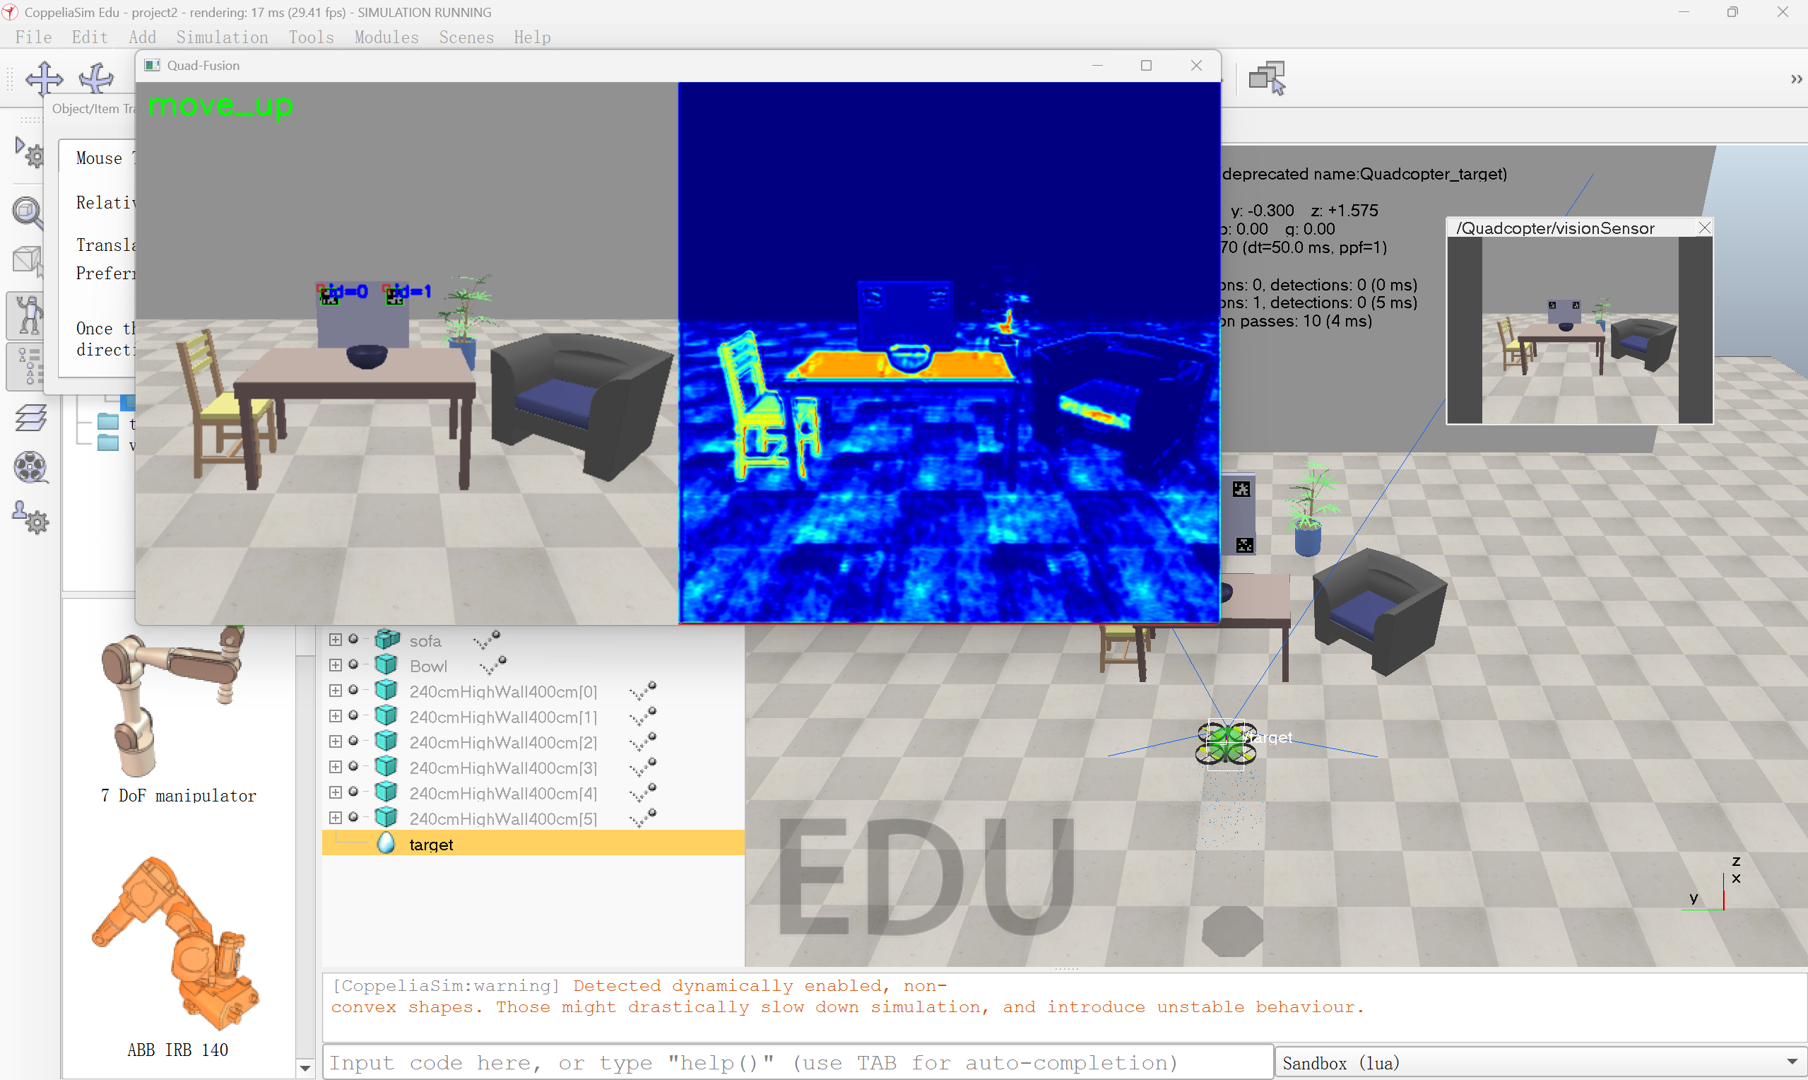1808x1080 pixels.
Task: Click the Lua command input field
Action: pyautogui.click(x=798, y=1062)
